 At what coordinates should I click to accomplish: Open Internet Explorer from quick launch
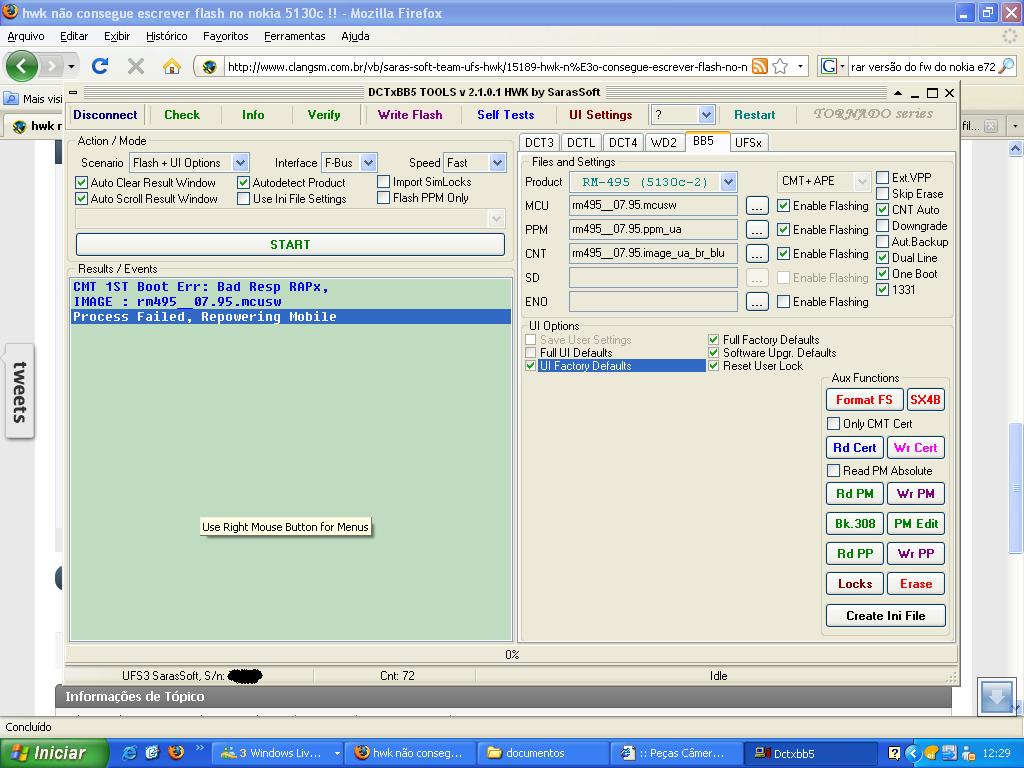coord(129,753)
